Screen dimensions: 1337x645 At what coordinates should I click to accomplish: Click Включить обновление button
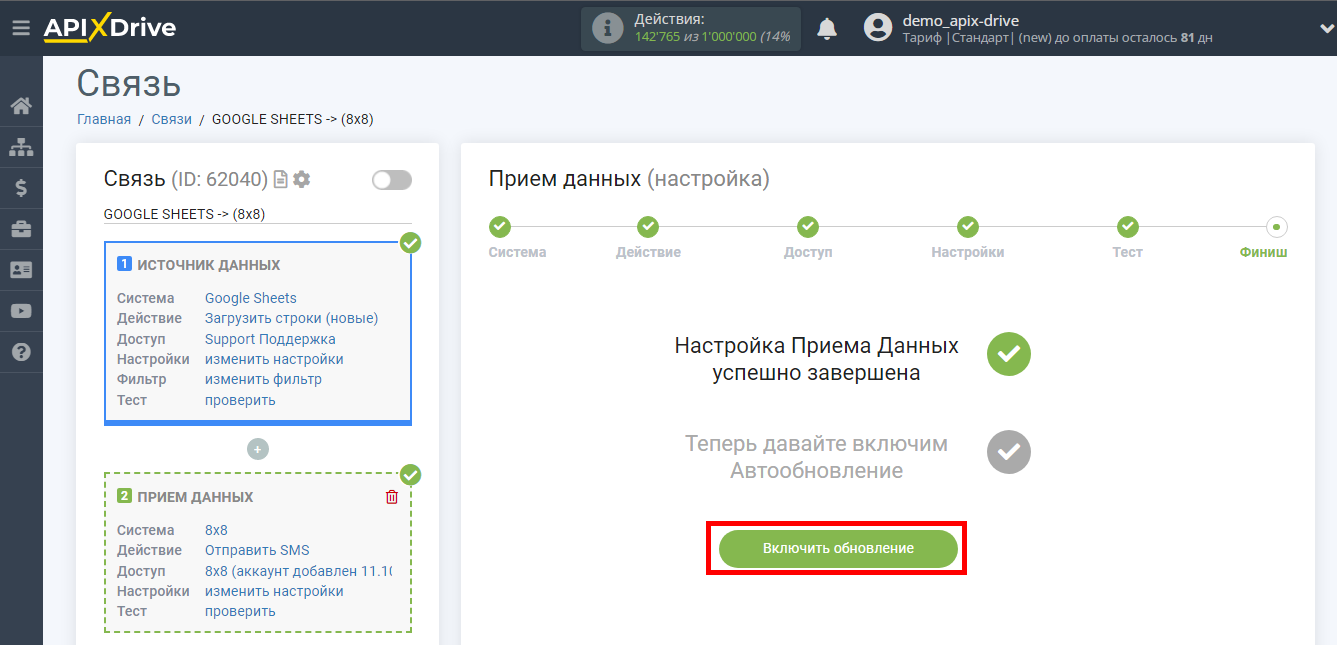coord(838,548)
